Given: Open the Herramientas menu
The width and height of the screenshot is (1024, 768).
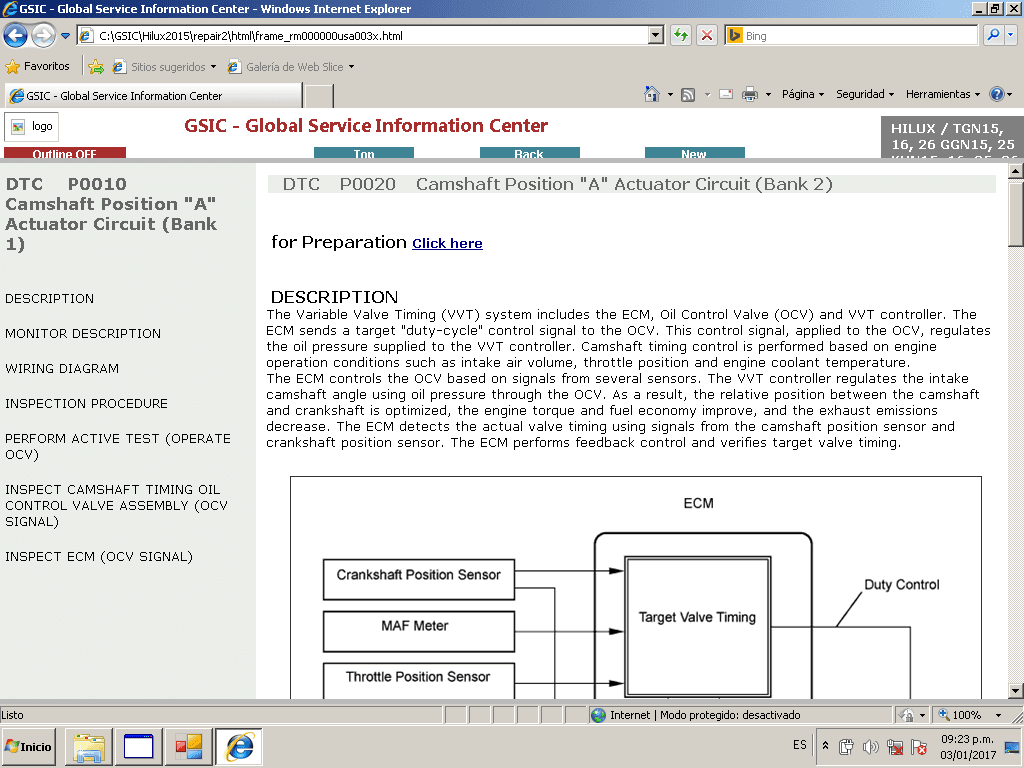Looking at the screenshot, I should (x=943, y=95).
